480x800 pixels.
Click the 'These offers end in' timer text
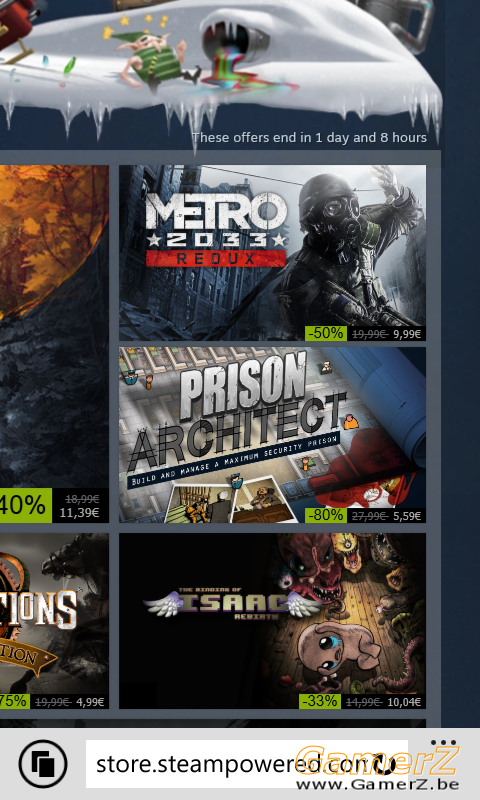[x=309, y=138]
